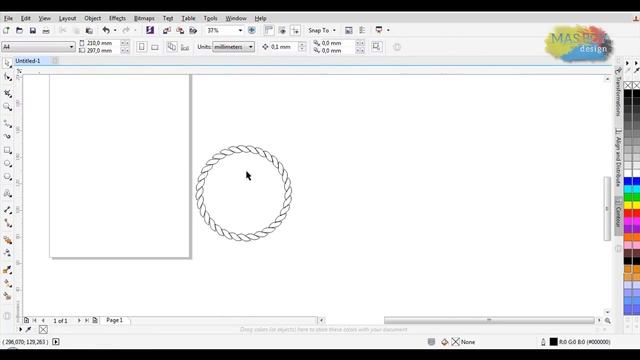Select the Interactive Fill tool
The image size is (640, 360).
[7, 283]
